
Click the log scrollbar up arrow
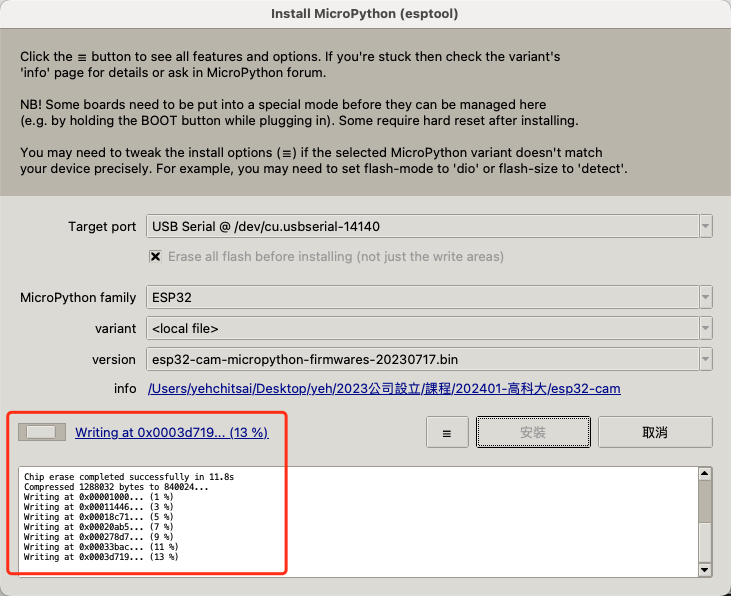point(704,474)
